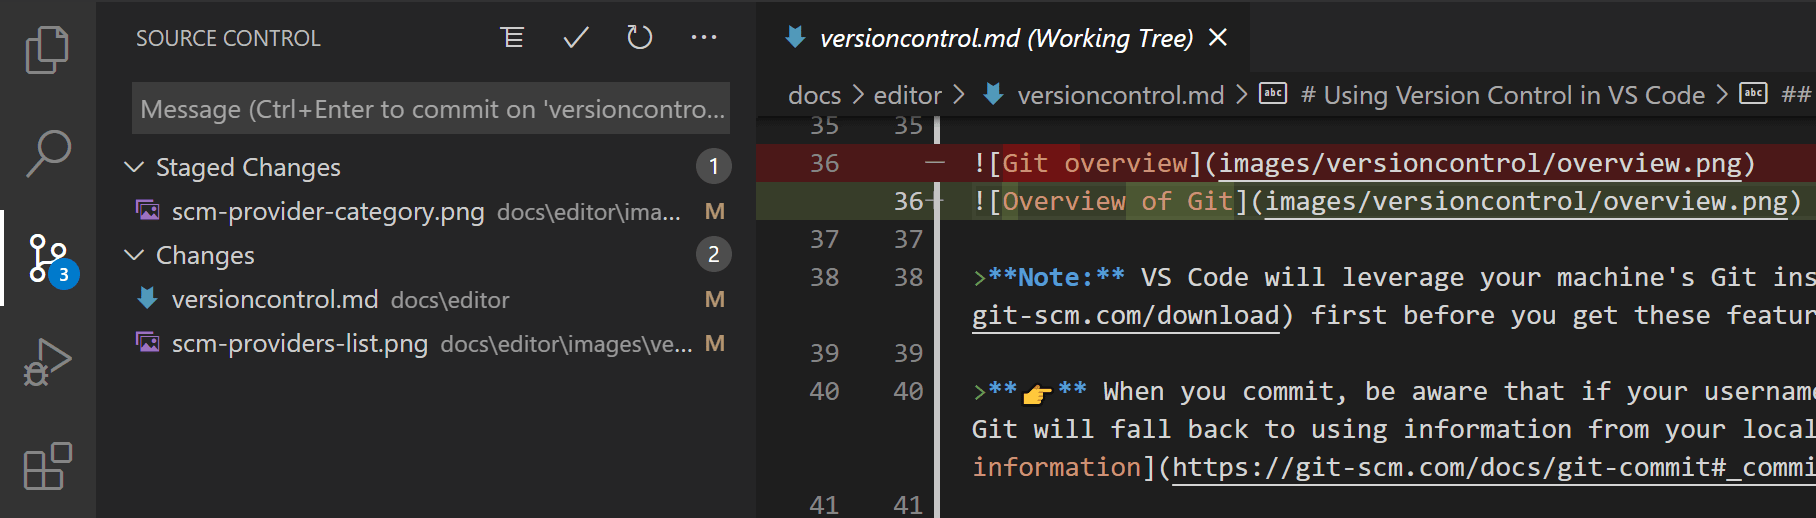Toggle view as tree in Source Control
The image size is (1816, 518).
click(512, 38)
